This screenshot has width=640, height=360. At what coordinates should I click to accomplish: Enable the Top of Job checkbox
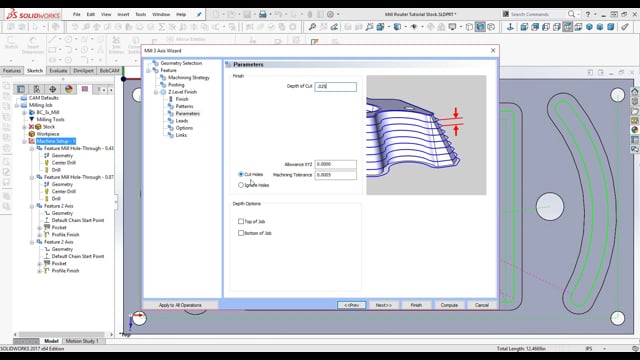[241, 221]
